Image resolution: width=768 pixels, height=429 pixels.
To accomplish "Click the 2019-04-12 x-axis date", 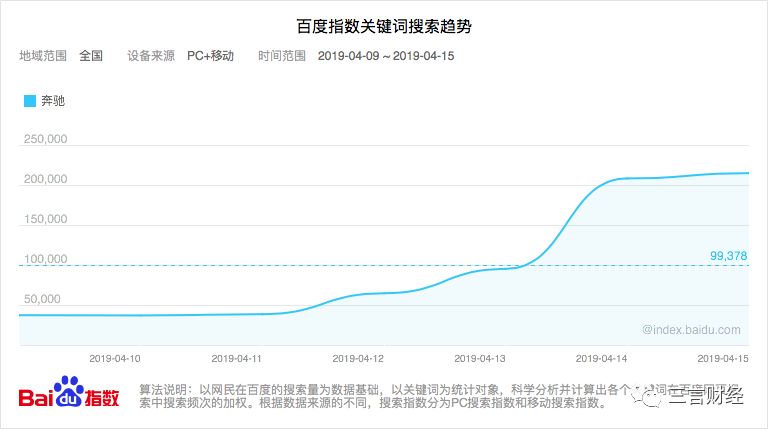I will pyautogui.click(x=358, y=358).
